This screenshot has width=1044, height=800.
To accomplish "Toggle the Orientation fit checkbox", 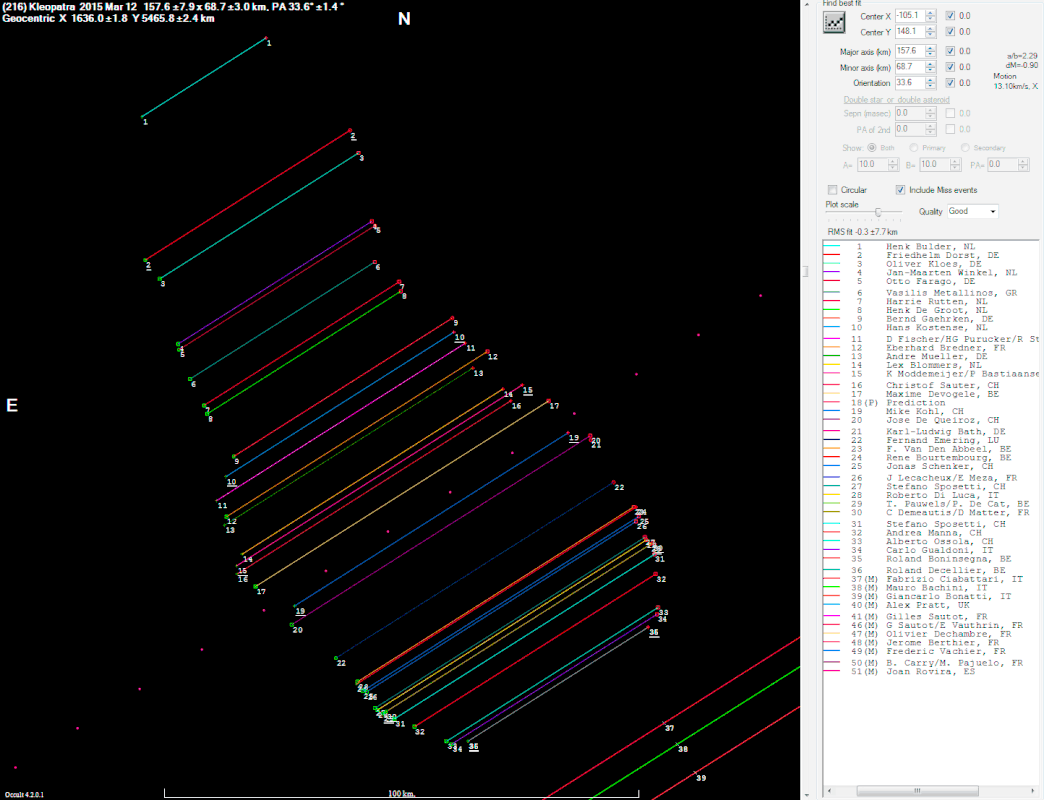I will click(x=950, y=83).
